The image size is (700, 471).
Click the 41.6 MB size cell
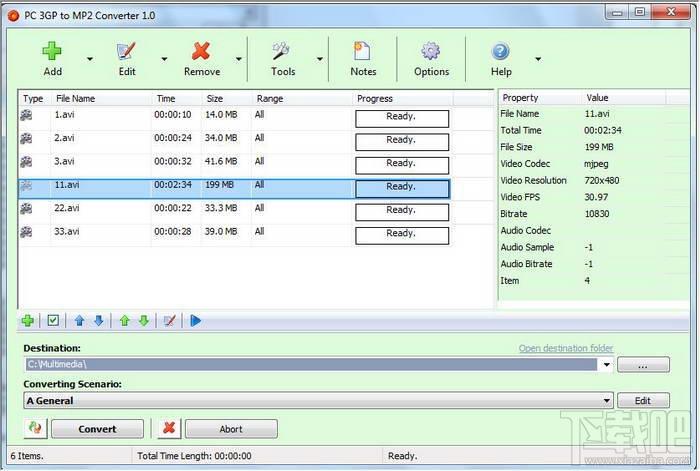221,161
